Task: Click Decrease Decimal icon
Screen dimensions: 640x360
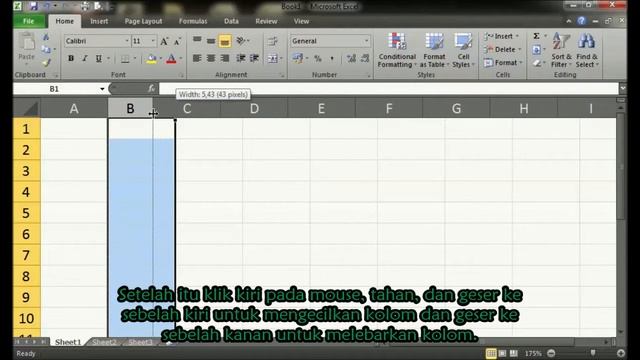Action: tap(365, 59)
